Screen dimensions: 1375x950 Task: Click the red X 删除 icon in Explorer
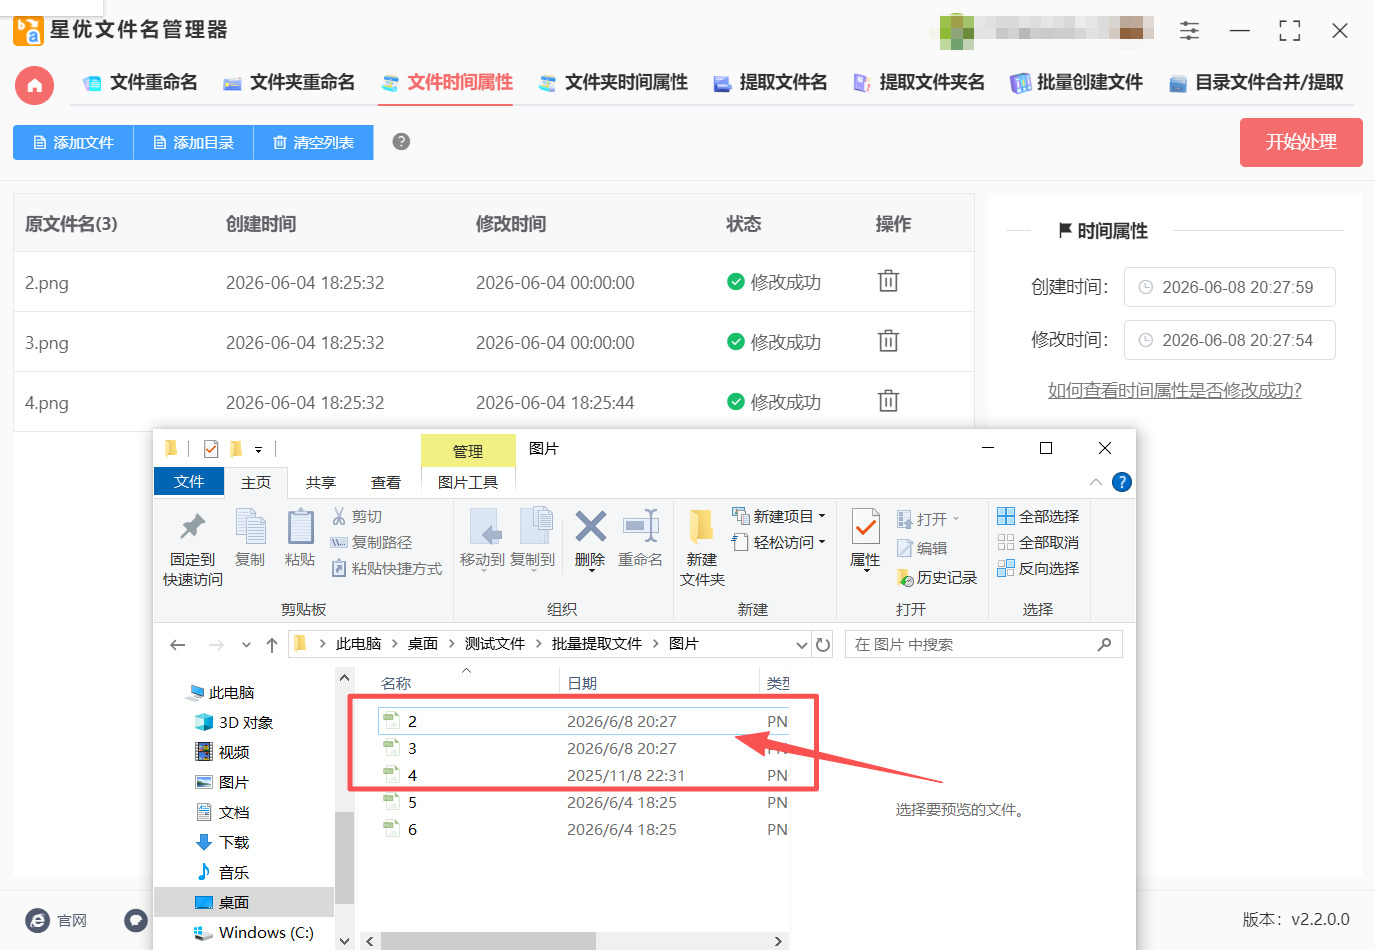point(590,526)
